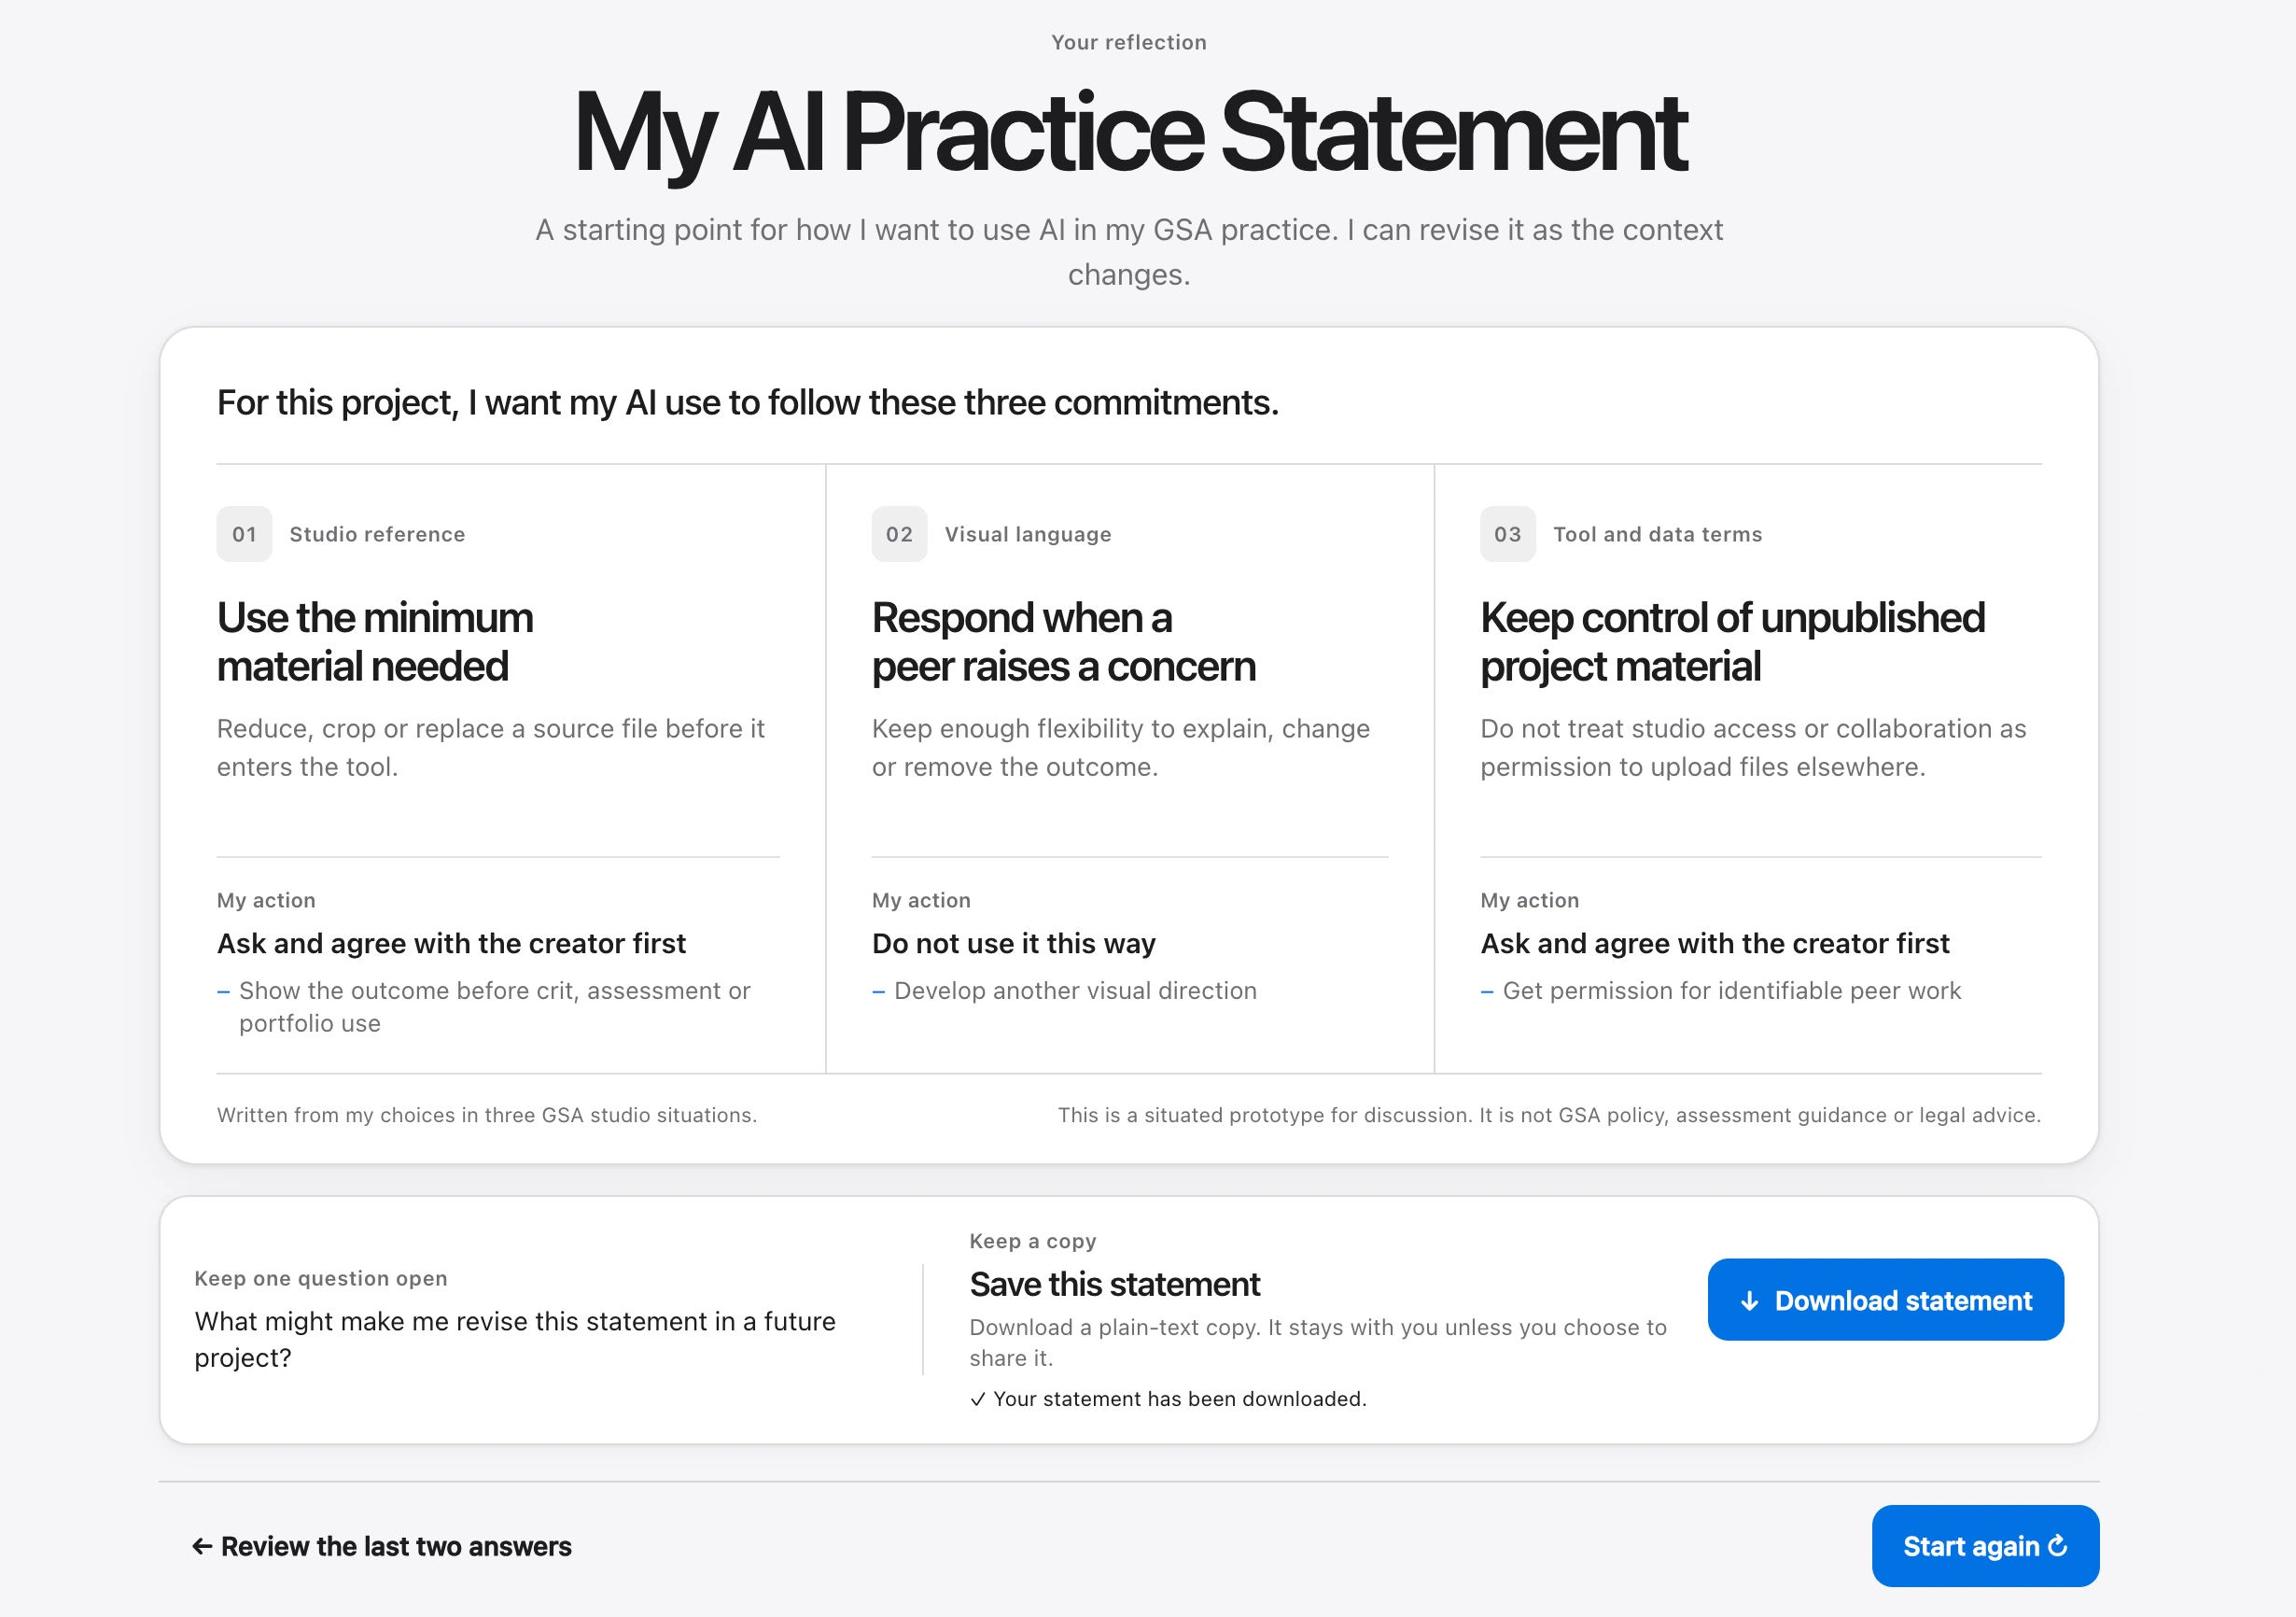Click the 02 number badge
Image resolution: width=2296 pixels, height=1617 pixels.
[x=899, y=534]
